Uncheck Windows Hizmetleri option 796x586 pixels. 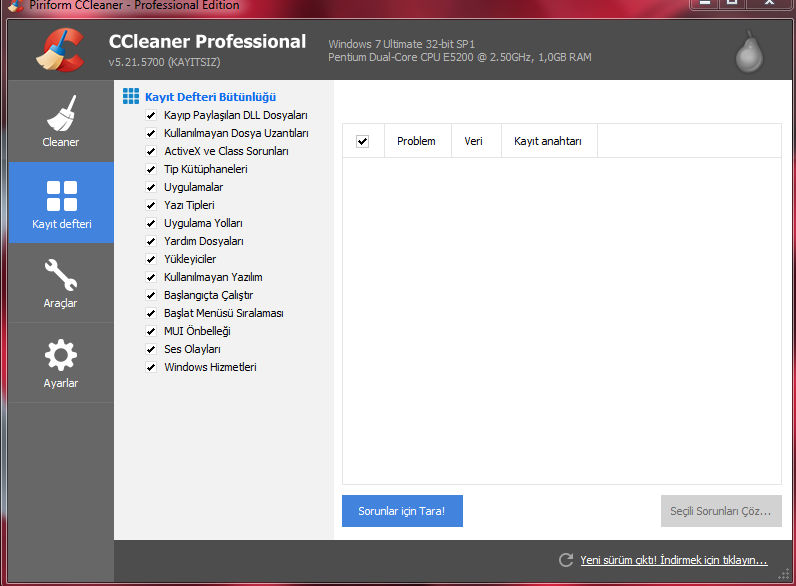coord(151,367)
